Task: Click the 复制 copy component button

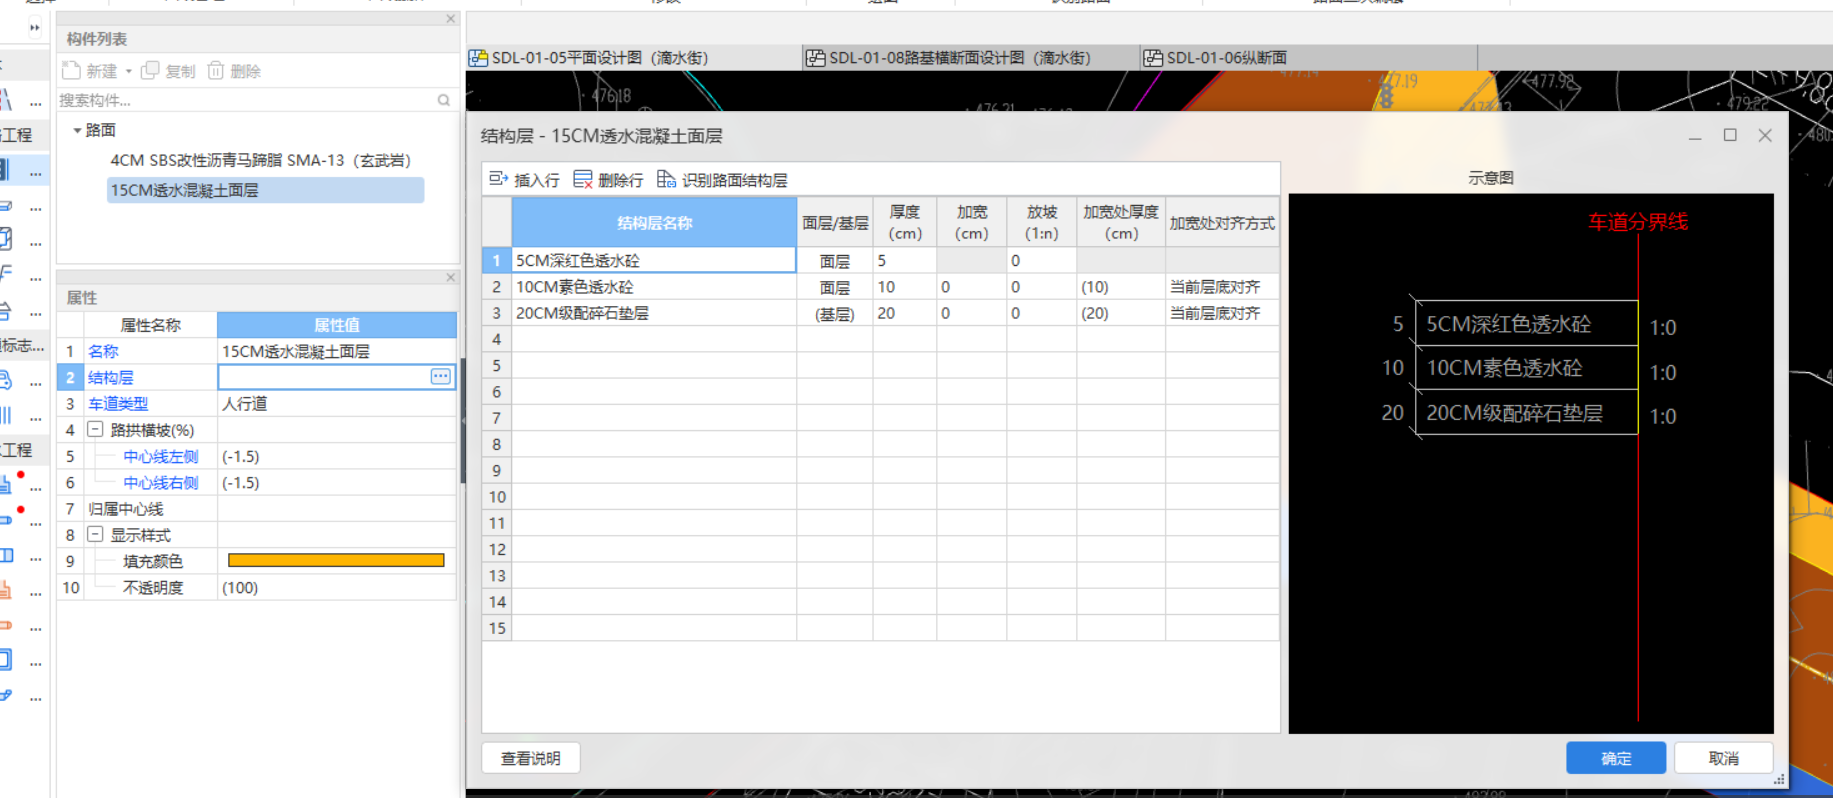Action: tap(168, 71)
